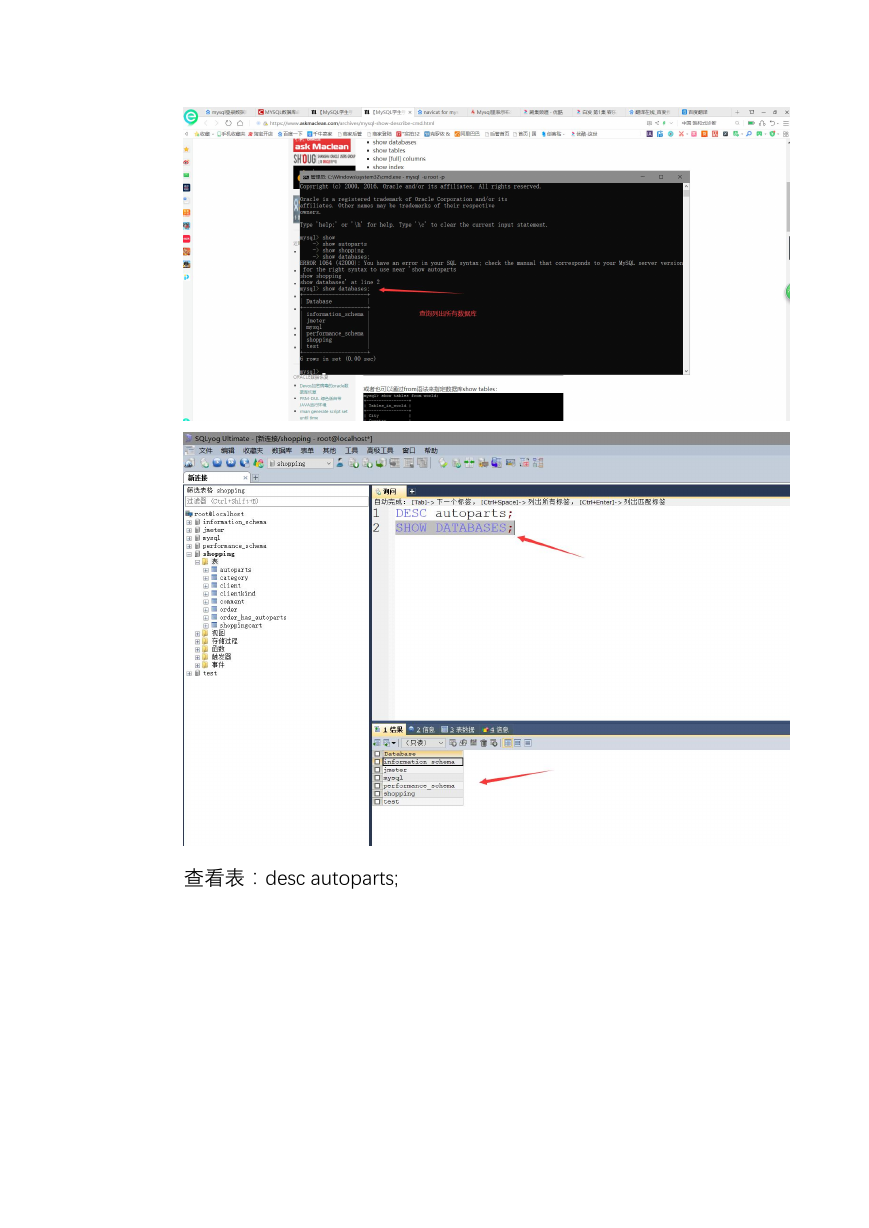Check the test result row checkbox
The width and height of the screenshot is (869, 1228).
coord(377,802)
